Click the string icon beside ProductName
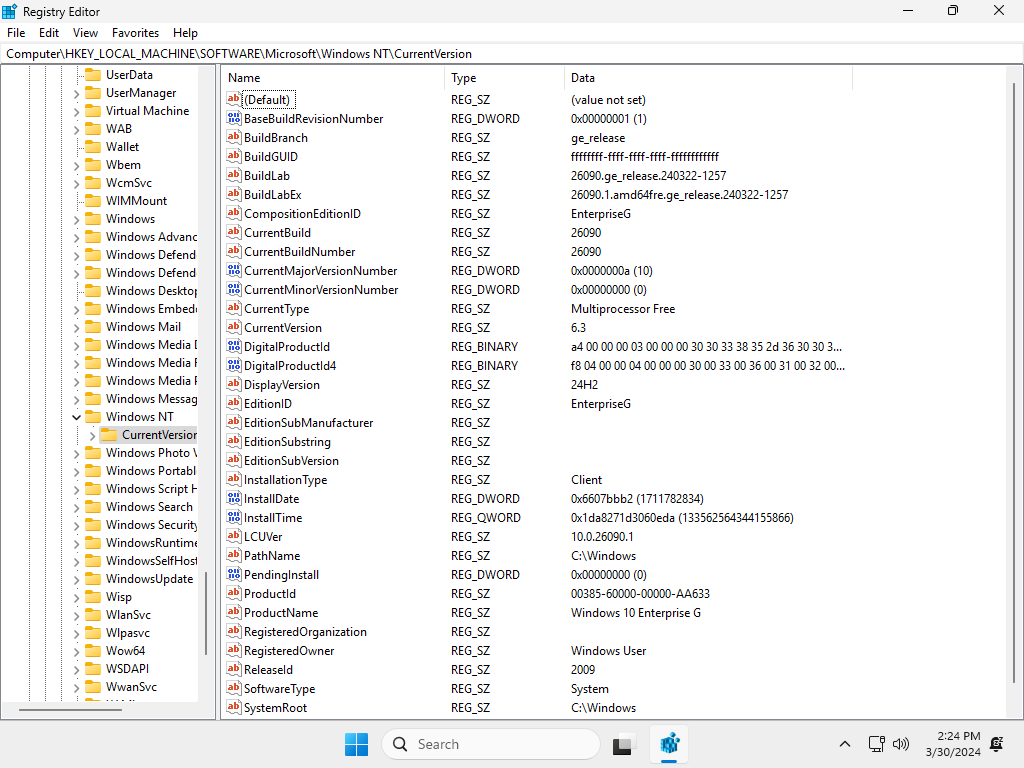The image size is (1024, 768). [x=234, y=612]
